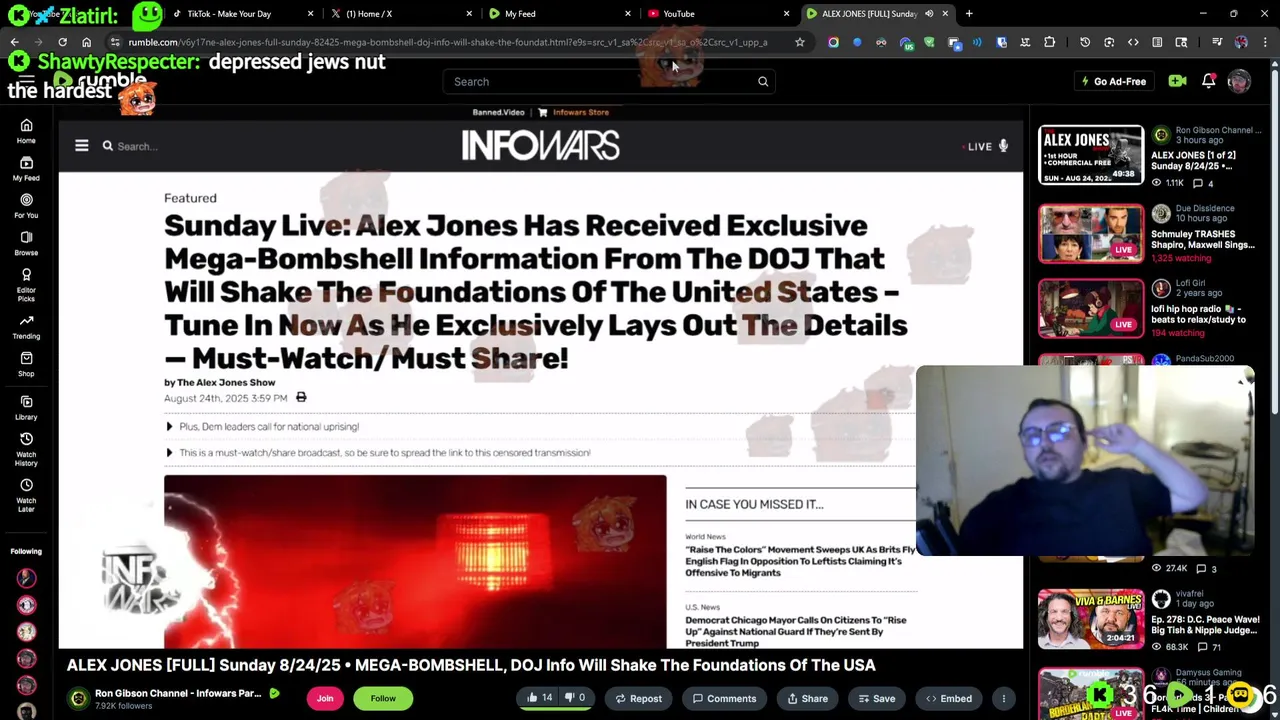Reload the page with browser refresh button
The height and width of the screenshot is (720, 1280).
[62, 42]
